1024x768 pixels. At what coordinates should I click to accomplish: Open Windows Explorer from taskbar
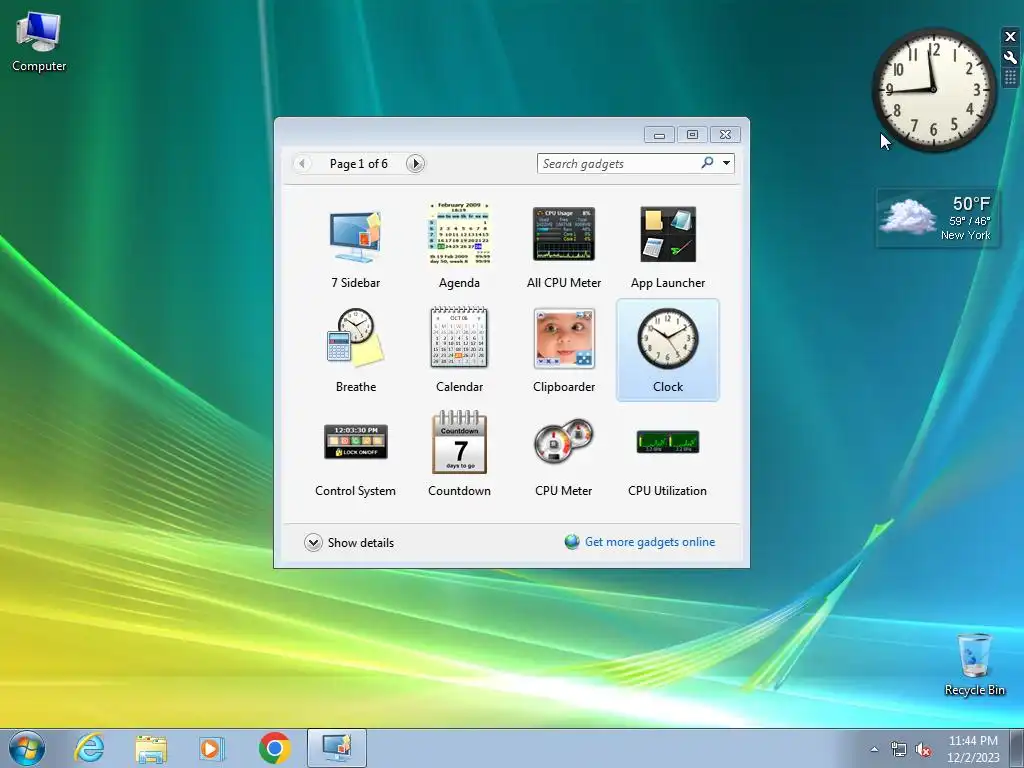pyautogui.click(x=151, y=748)
